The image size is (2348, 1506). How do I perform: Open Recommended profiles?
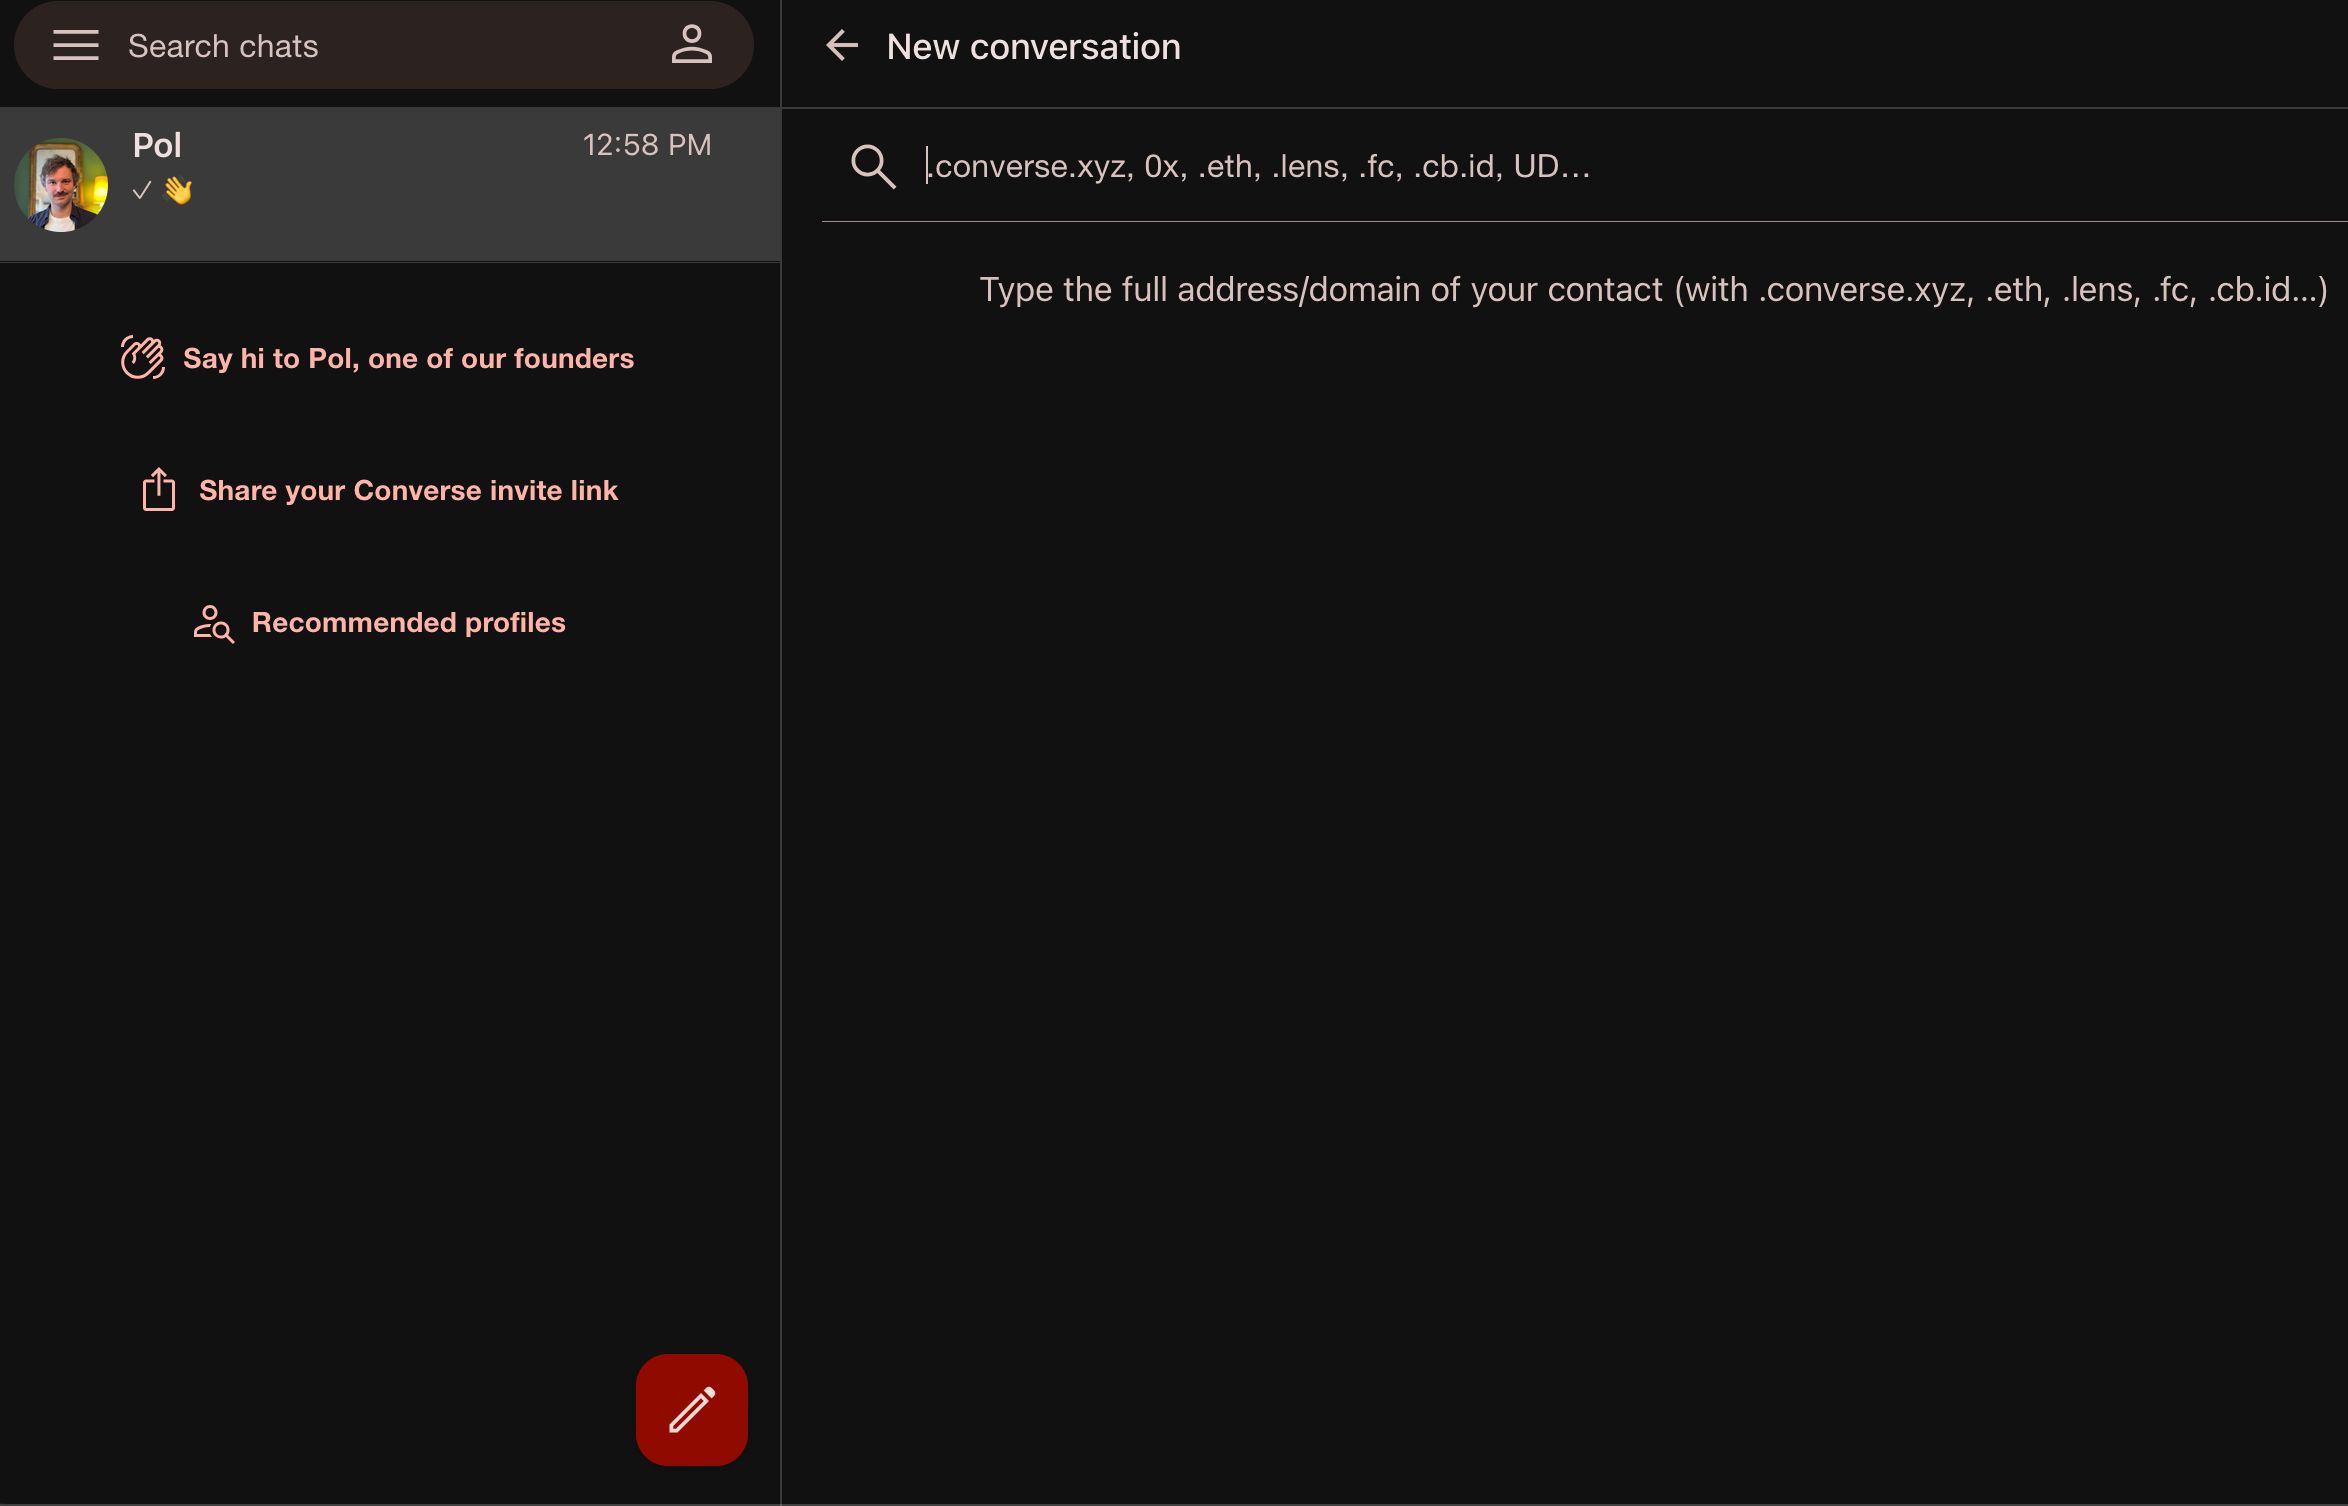point(408,622)
